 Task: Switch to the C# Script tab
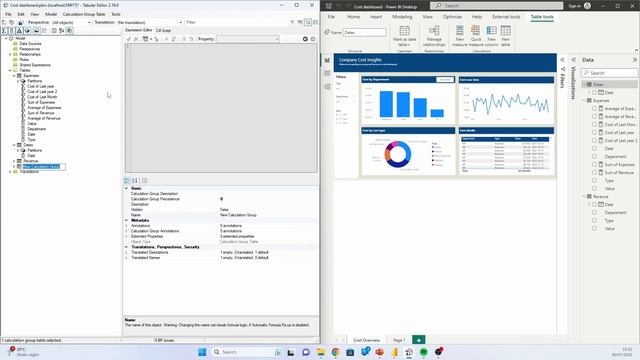[x=163, y=31]
